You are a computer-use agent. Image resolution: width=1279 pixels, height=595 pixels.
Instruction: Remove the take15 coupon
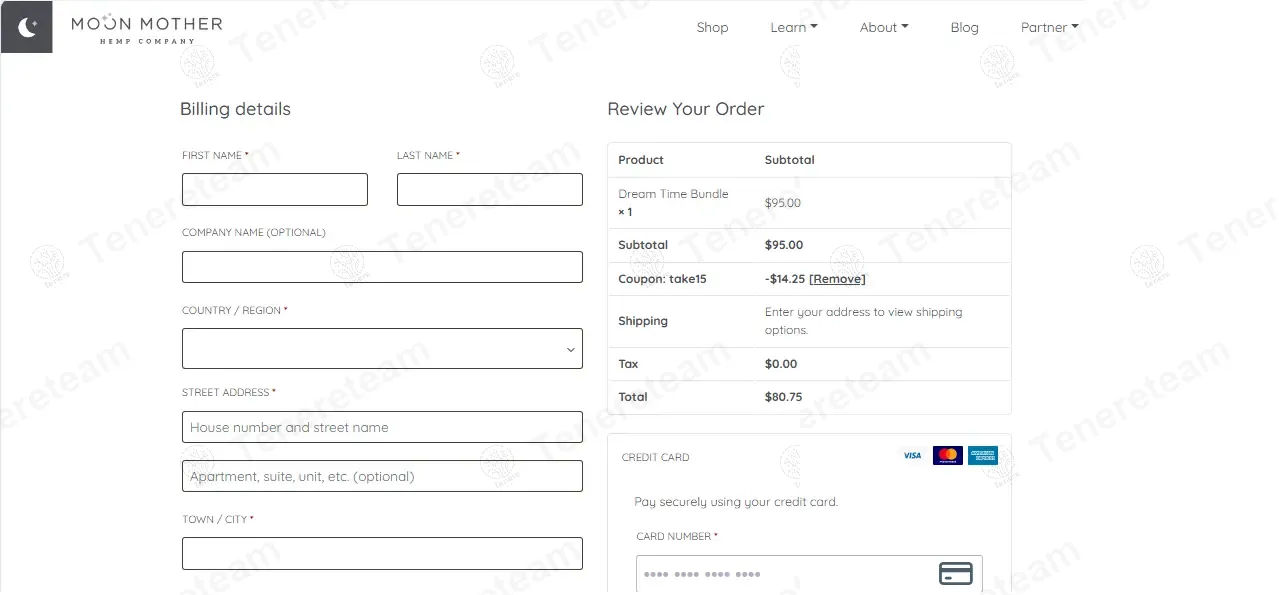click(837, 279)
